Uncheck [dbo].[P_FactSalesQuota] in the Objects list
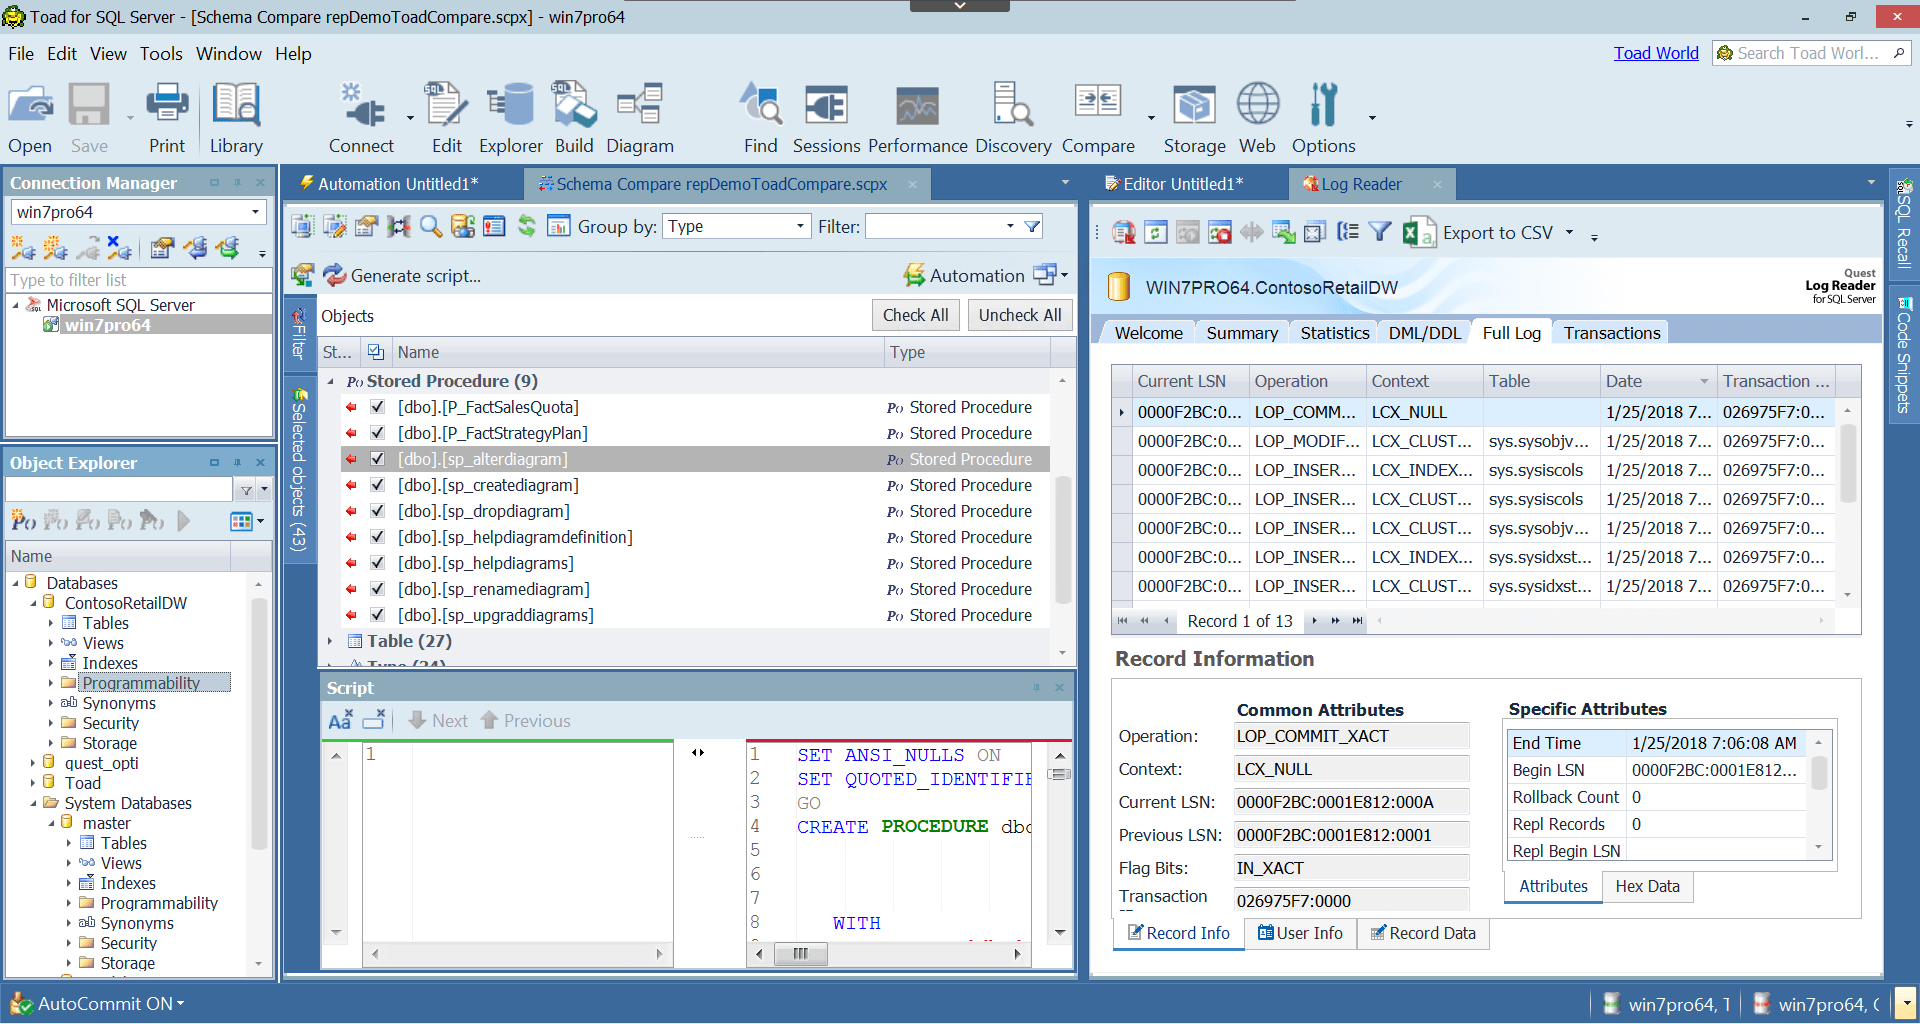This screenshot has height=1024, width=1920. click(377, 407)
